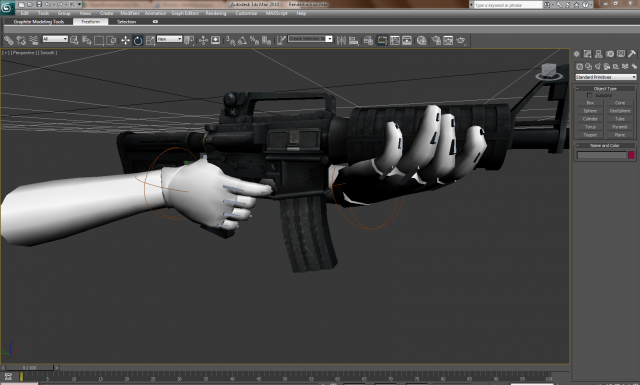Open the Utilities hammer panel tab
The image size is (640, 385).
click(x=632, y=54)
